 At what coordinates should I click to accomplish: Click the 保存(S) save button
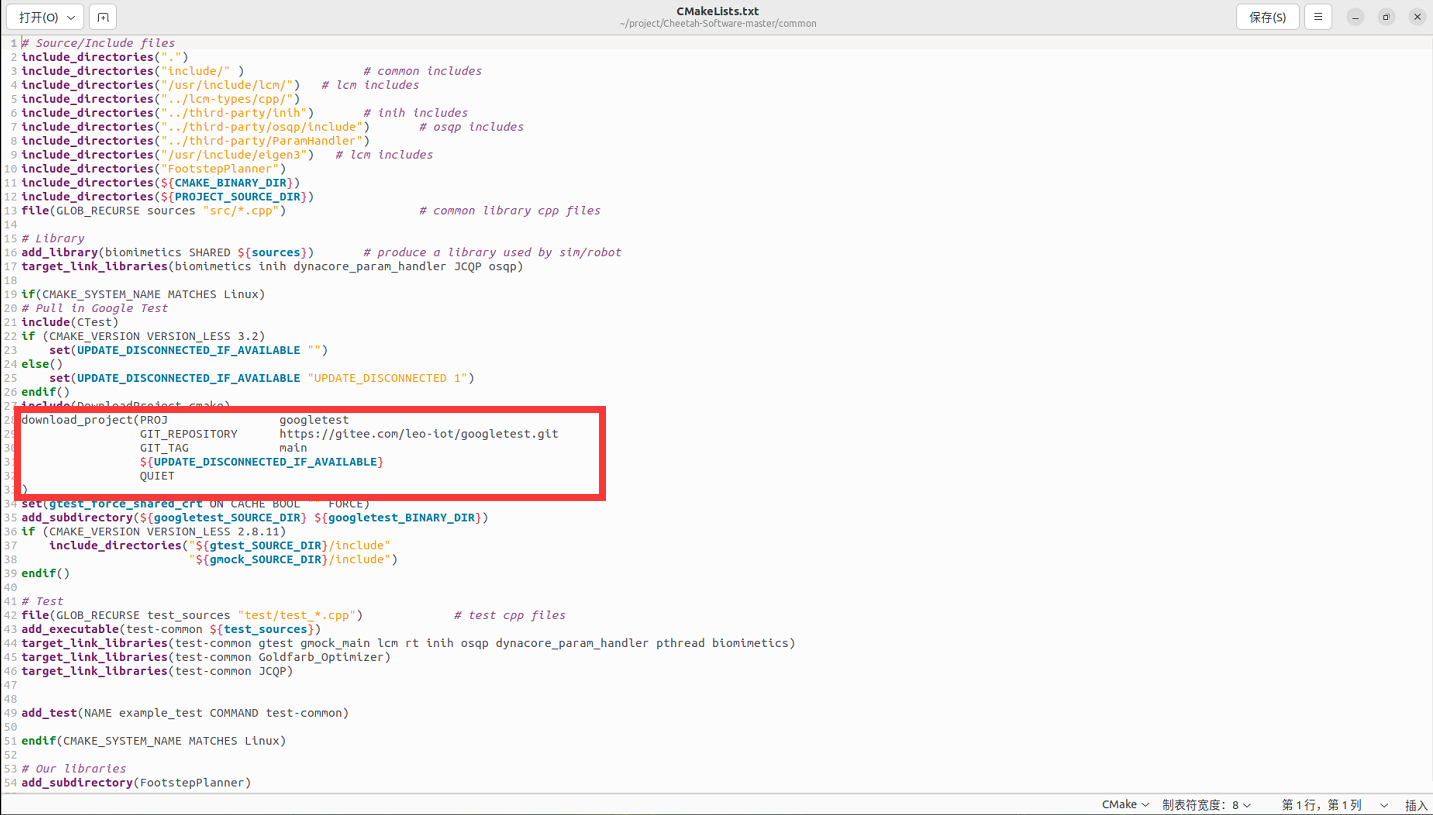coord(1267,17)
